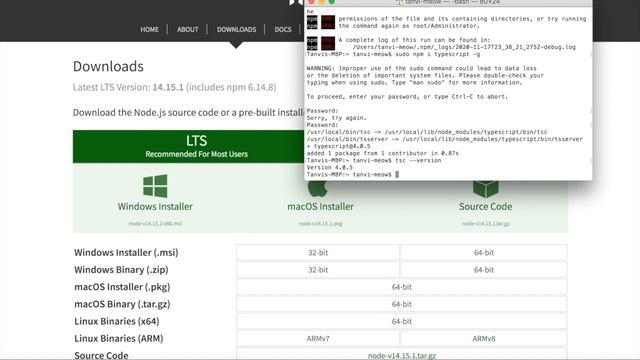Click the 'Linux Binaries (ARM)' row label
This screenshot has height=360, width=640.
[x=118, y=338]
